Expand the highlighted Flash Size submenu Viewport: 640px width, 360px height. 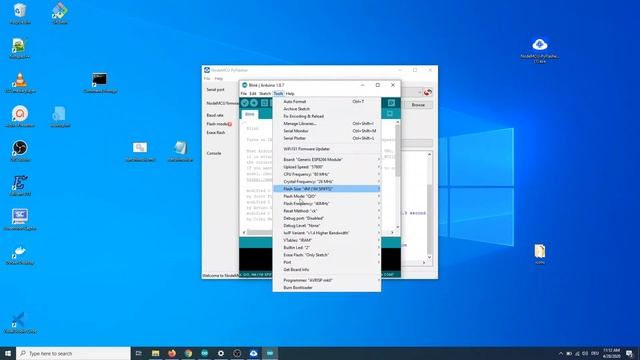(x=327, y=189)
